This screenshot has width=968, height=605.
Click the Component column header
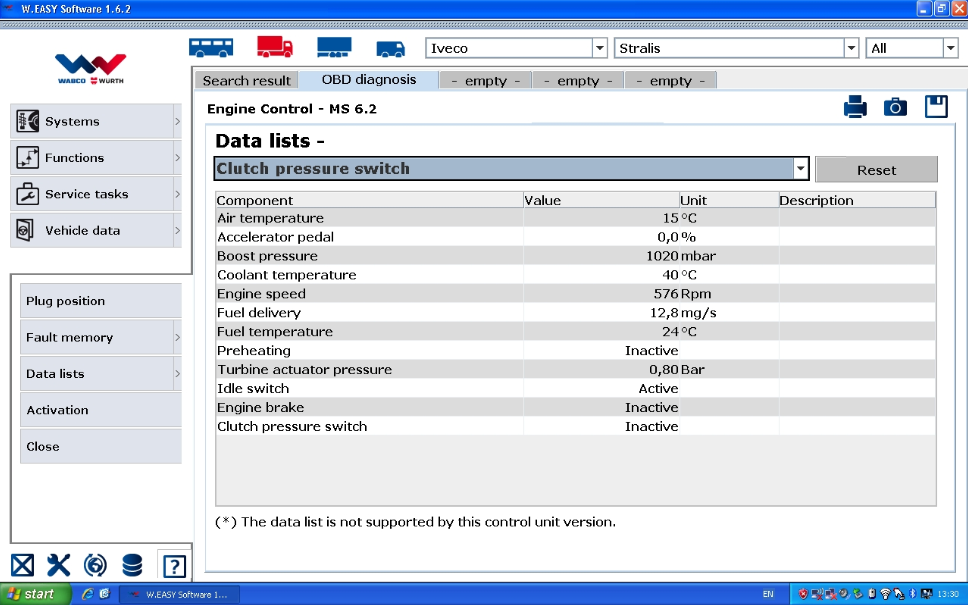coord(369,200)
